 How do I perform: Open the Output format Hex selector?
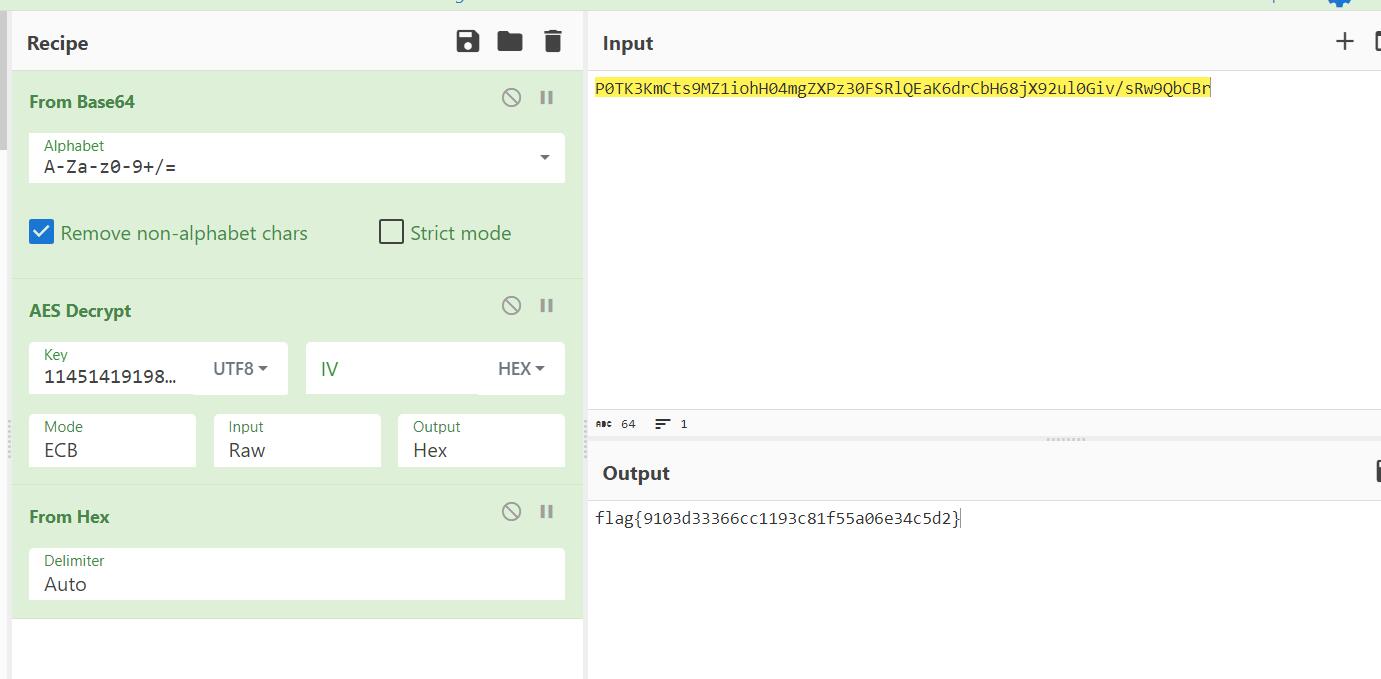(481, 441)
